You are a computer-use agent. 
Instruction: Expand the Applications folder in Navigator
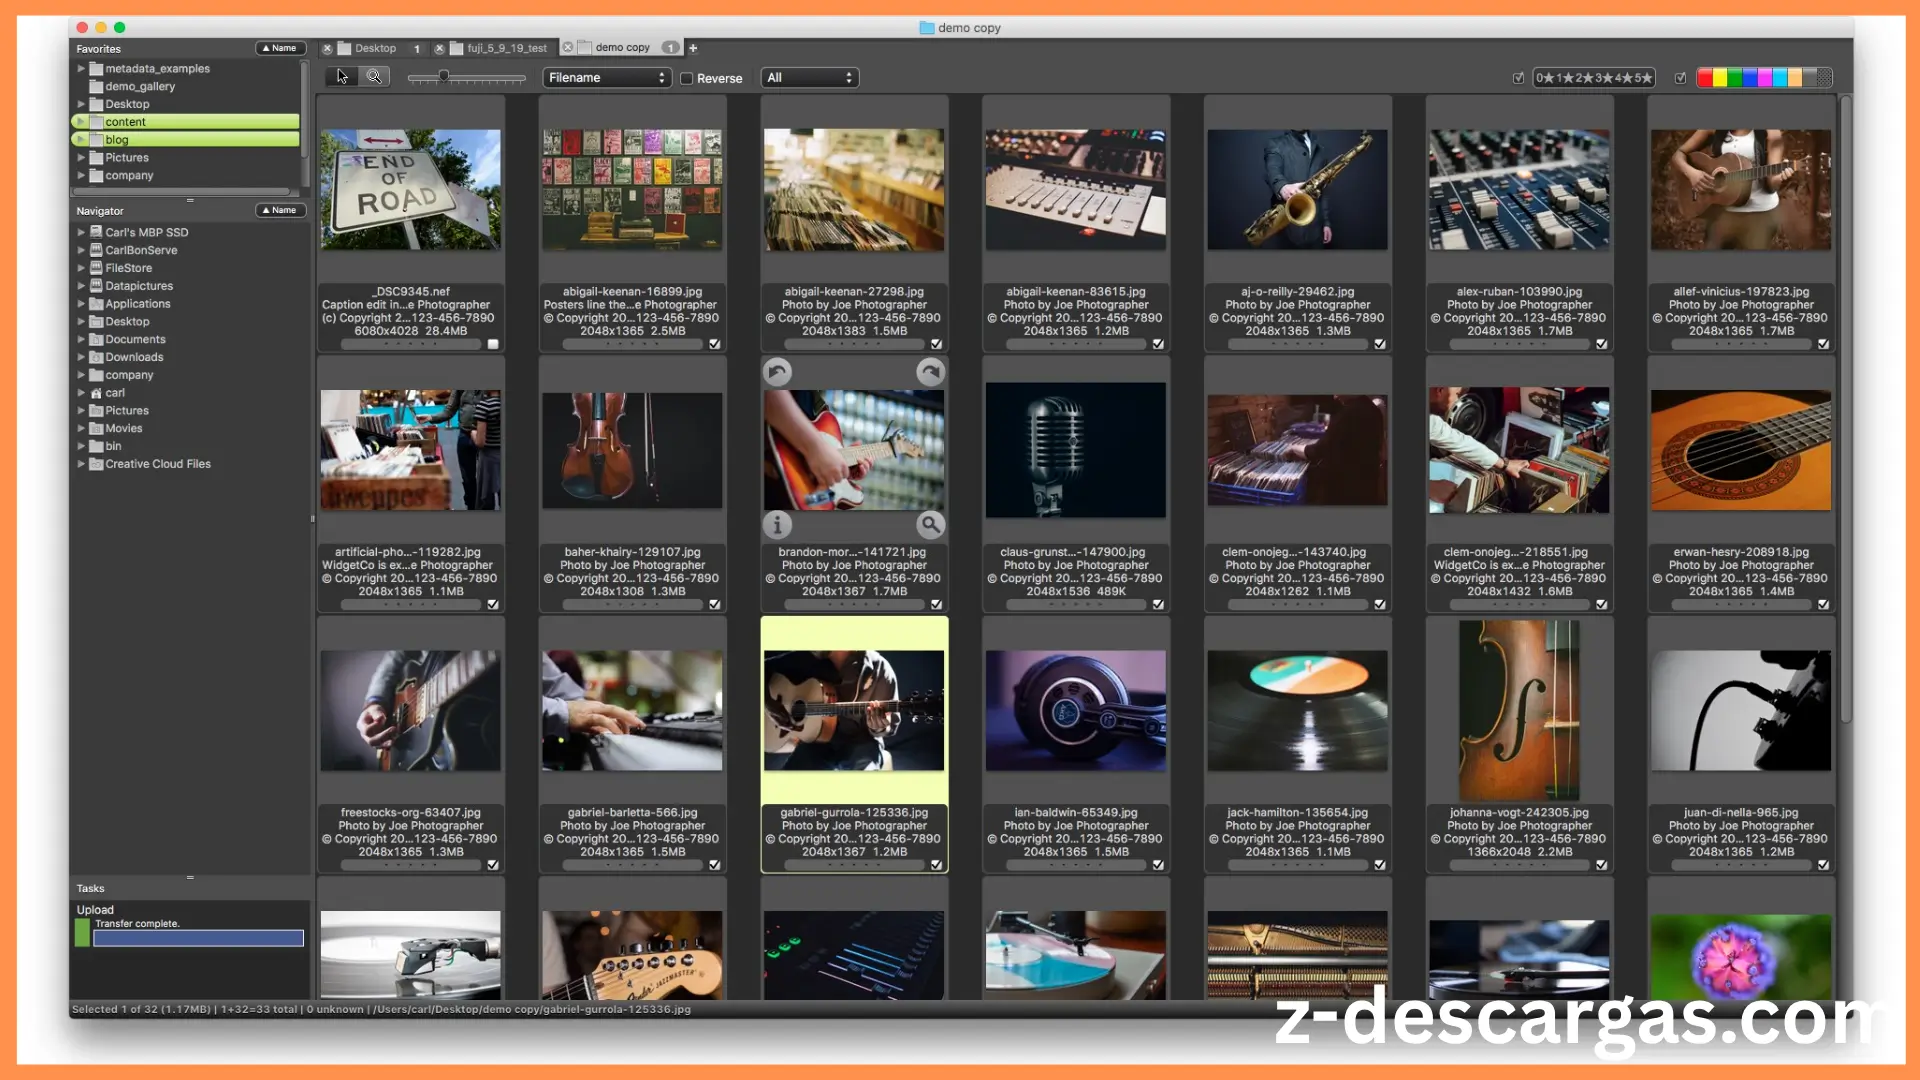pyautogui.click(x=81, y=304)
